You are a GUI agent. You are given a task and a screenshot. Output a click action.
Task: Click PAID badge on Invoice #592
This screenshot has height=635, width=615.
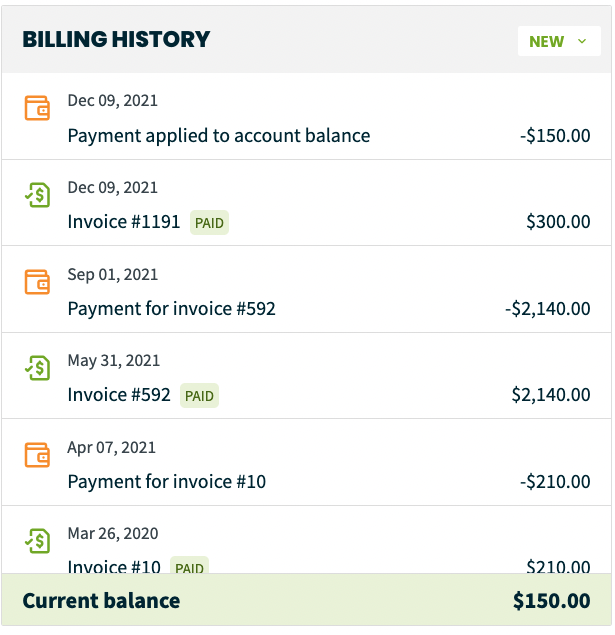[199, 396]
